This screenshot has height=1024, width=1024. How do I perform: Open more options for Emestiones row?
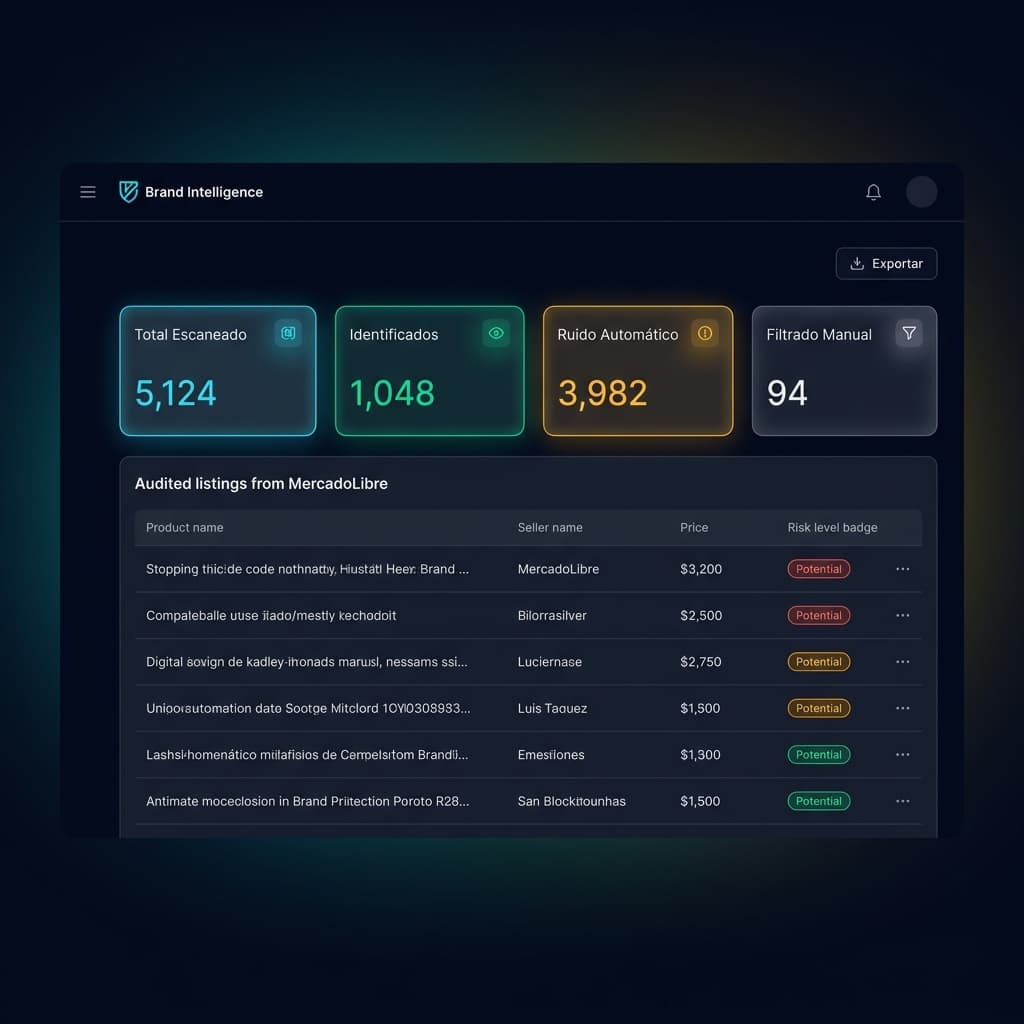click(903, 755)
